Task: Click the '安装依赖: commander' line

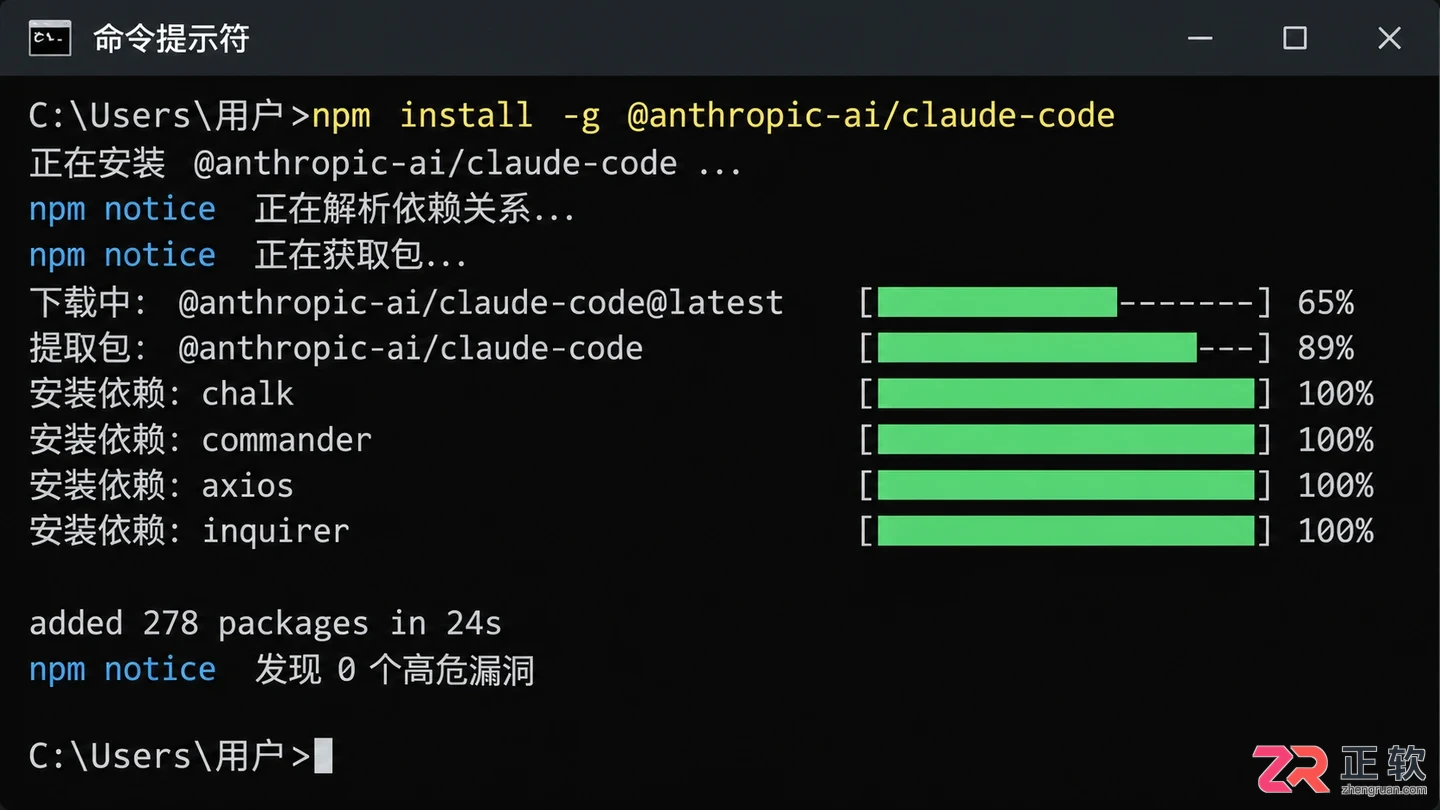Action: (200, 439)
